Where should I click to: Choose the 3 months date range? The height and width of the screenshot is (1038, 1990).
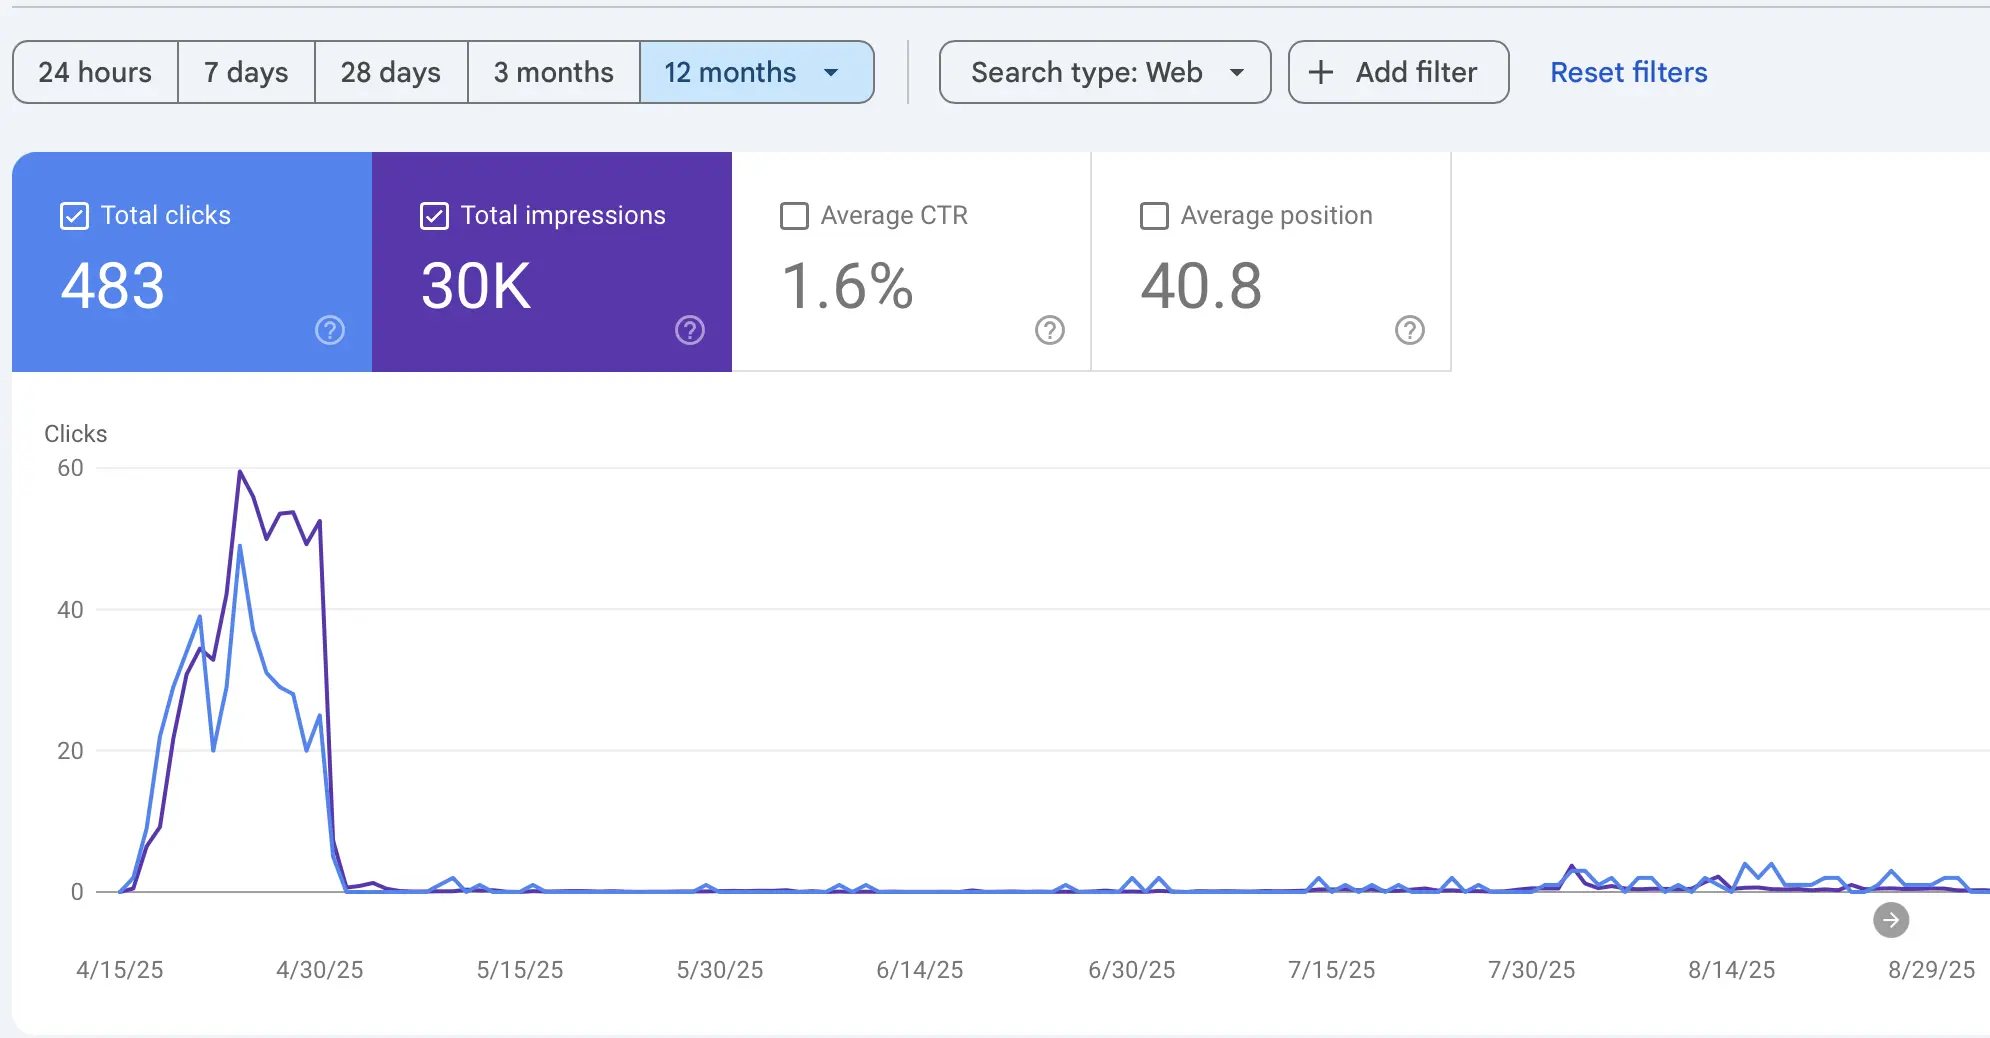553,72
